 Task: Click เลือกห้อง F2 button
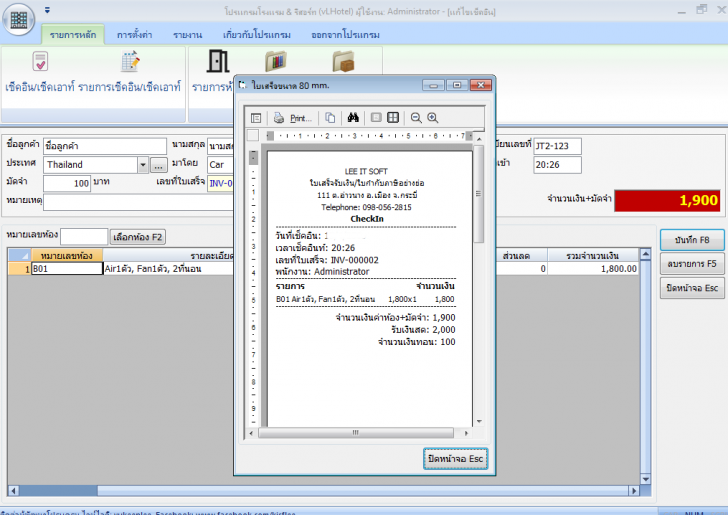(138, 237)
